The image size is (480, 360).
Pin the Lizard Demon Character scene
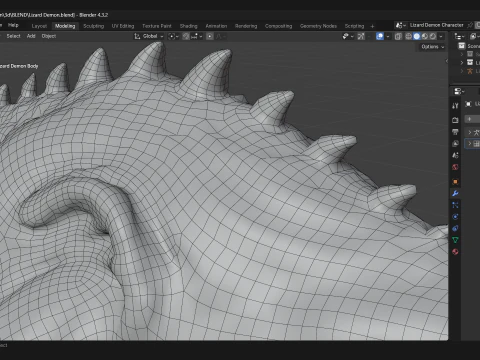pos(470,25)
